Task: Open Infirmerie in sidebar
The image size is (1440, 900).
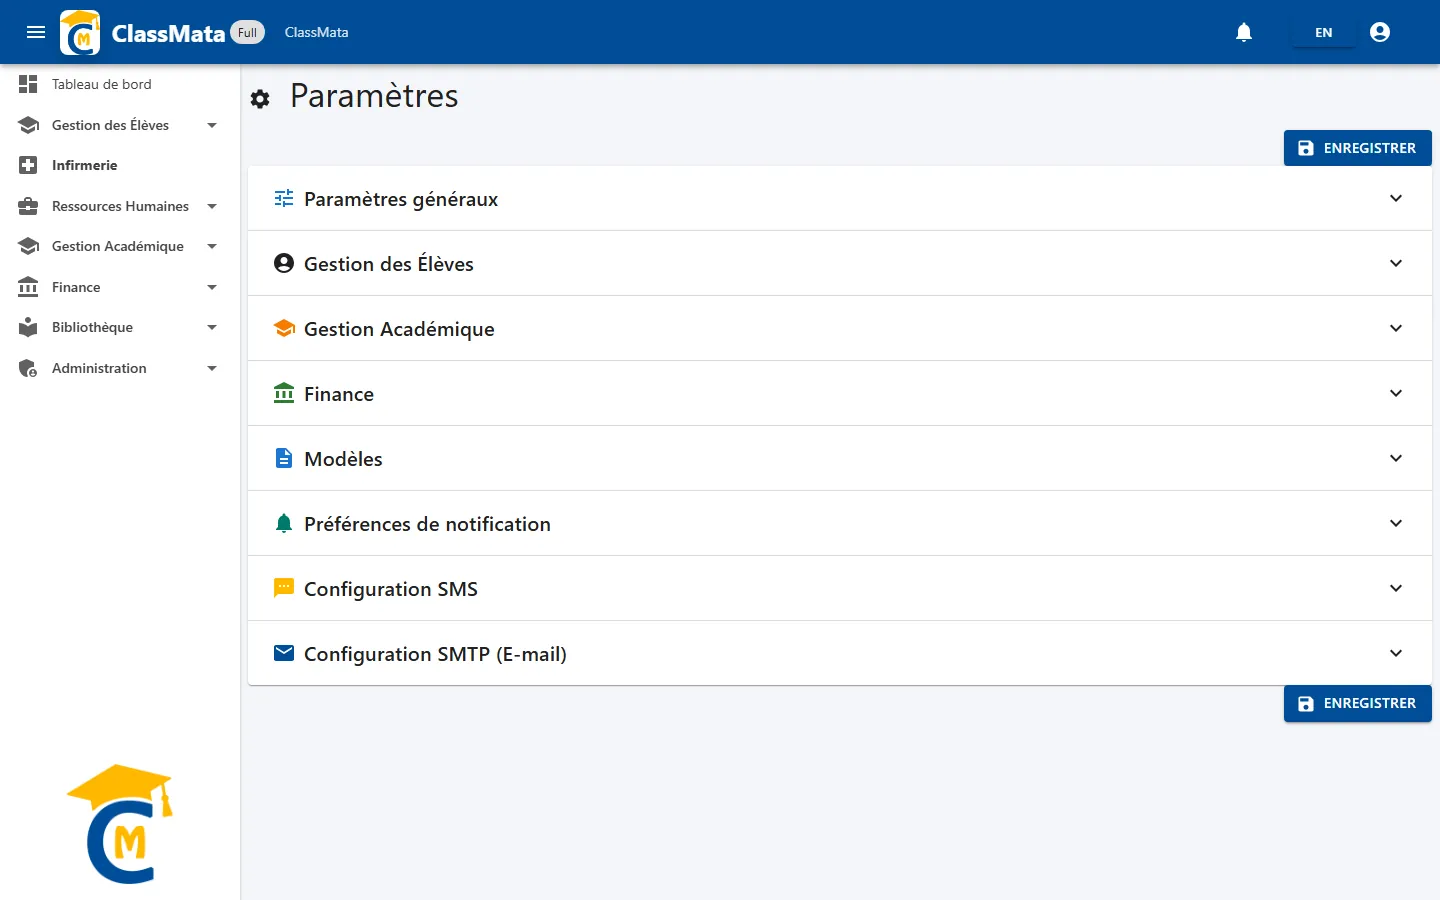Action: click(x=120, y=165)
